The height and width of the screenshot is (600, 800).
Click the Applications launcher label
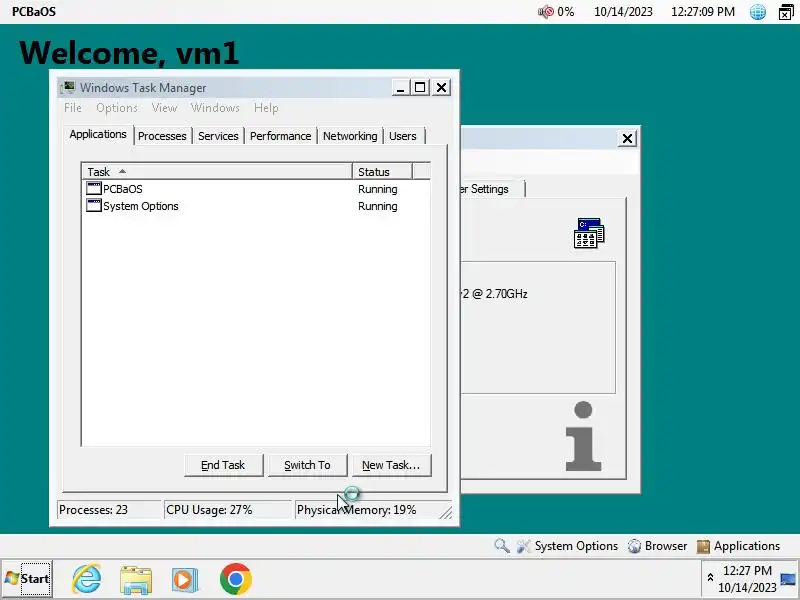pos(747,546)
